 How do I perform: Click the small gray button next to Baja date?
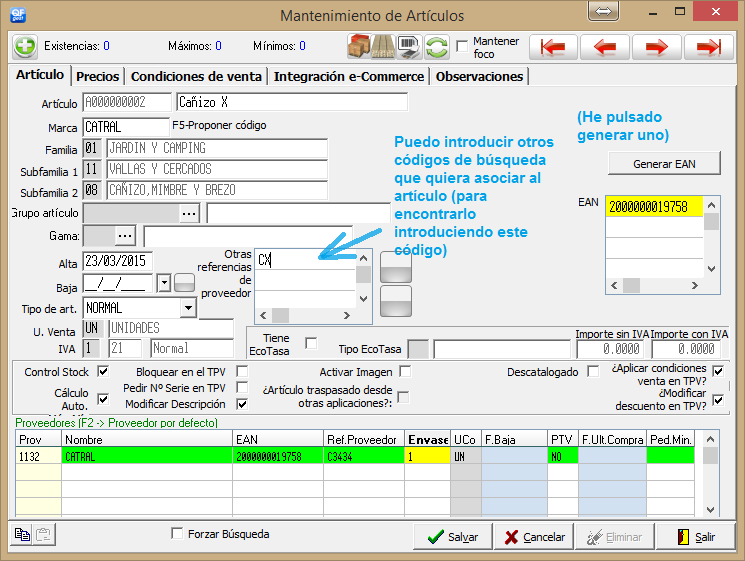pos(184,283)
